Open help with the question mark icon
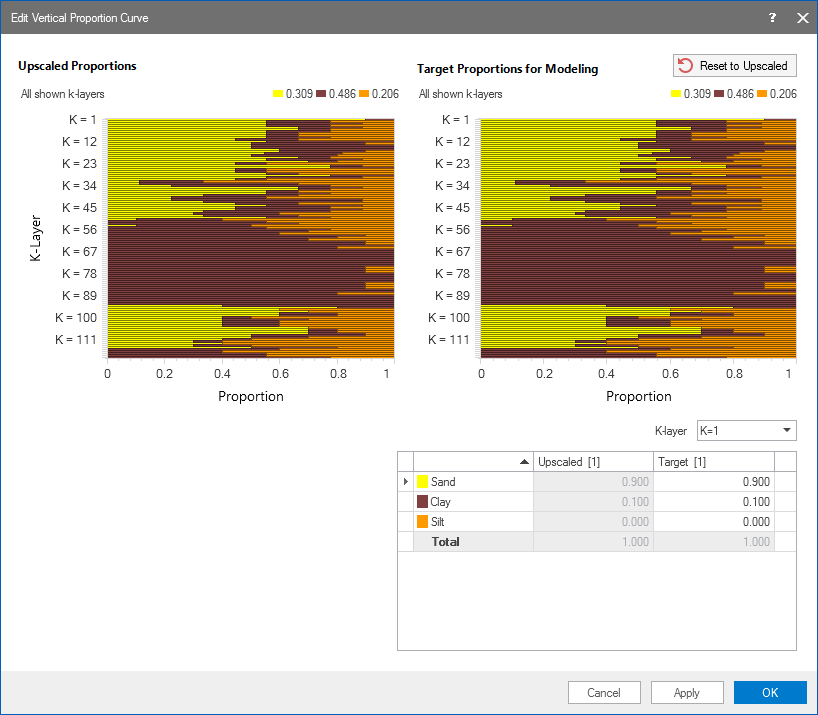818x715 pixels. pyautogui.click(x=772, y=18)
